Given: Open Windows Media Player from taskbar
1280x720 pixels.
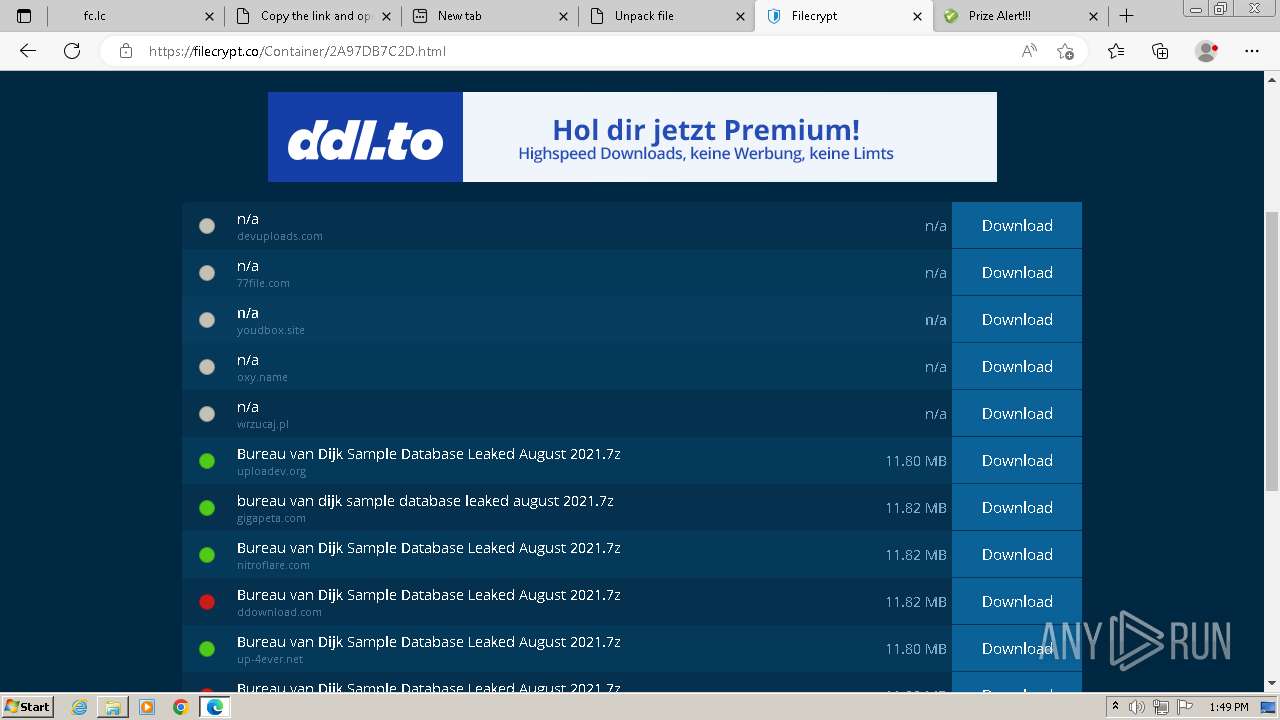Looking at the screenshot, I should 147,707.
